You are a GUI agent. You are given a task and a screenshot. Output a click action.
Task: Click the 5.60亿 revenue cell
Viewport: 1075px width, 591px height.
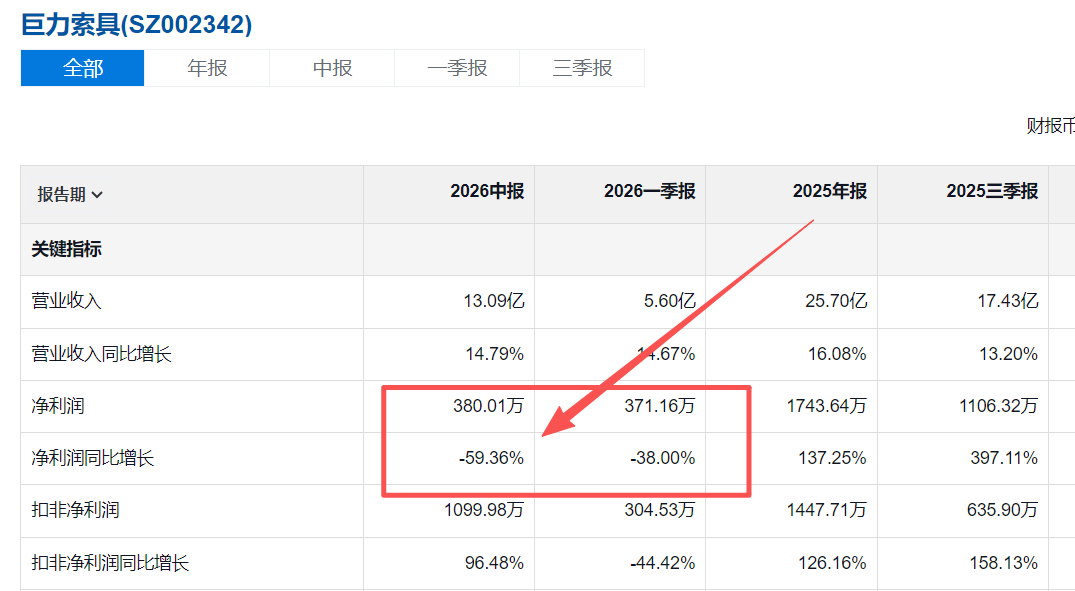coord(670,301)
